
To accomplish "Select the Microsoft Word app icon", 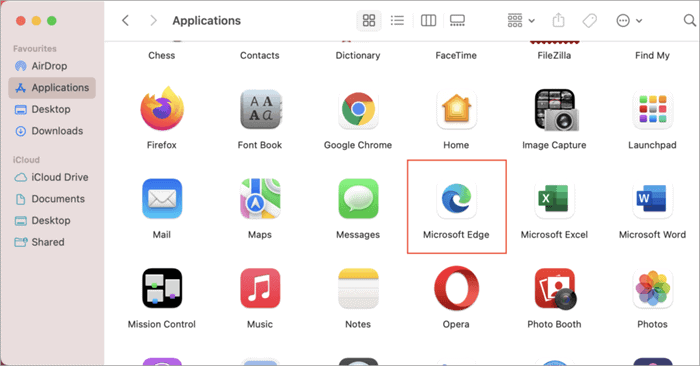I will pos(652,199).
